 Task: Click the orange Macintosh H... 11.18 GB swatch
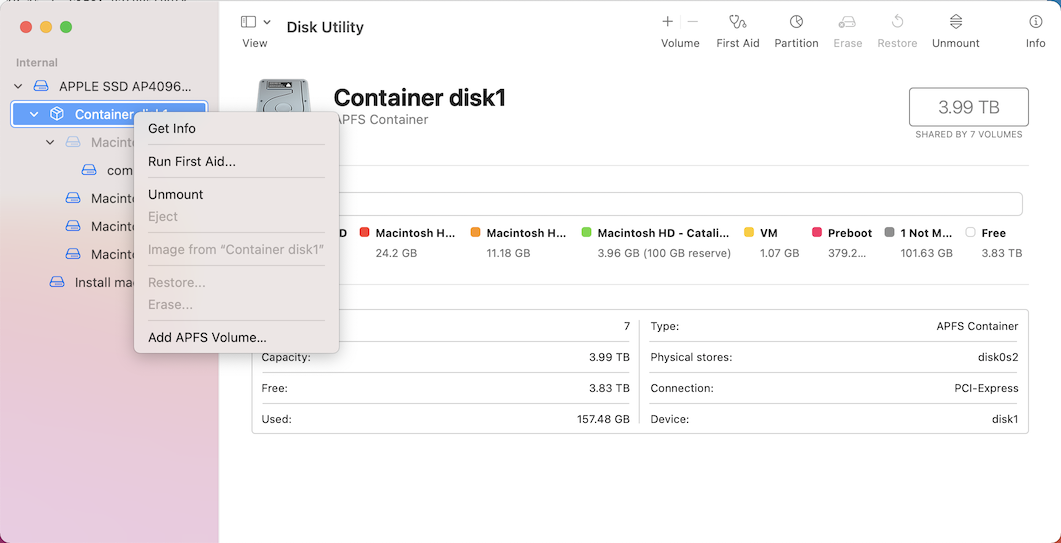click(475, 233)
